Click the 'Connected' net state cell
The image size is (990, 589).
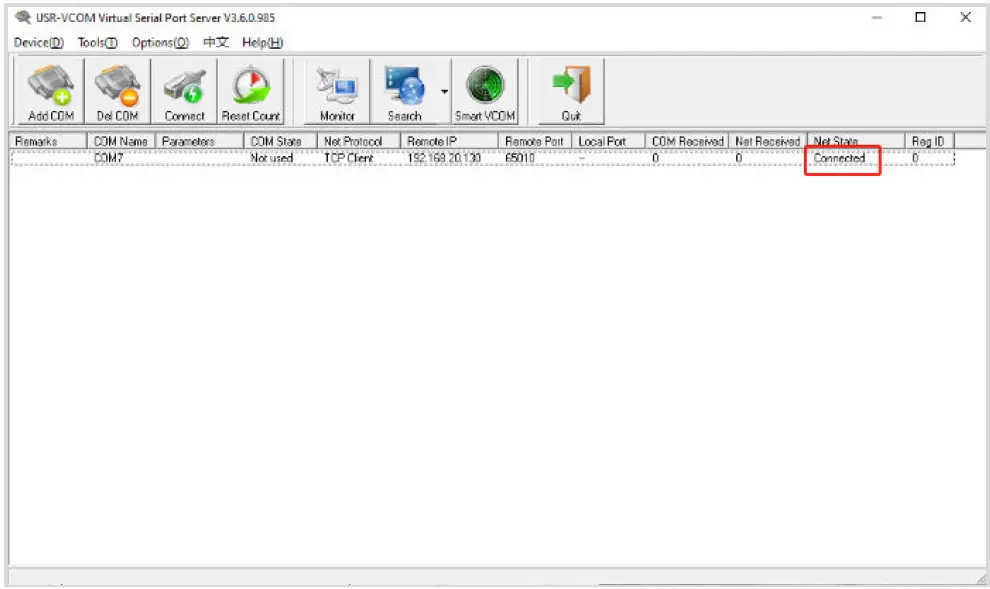(839, 158)
